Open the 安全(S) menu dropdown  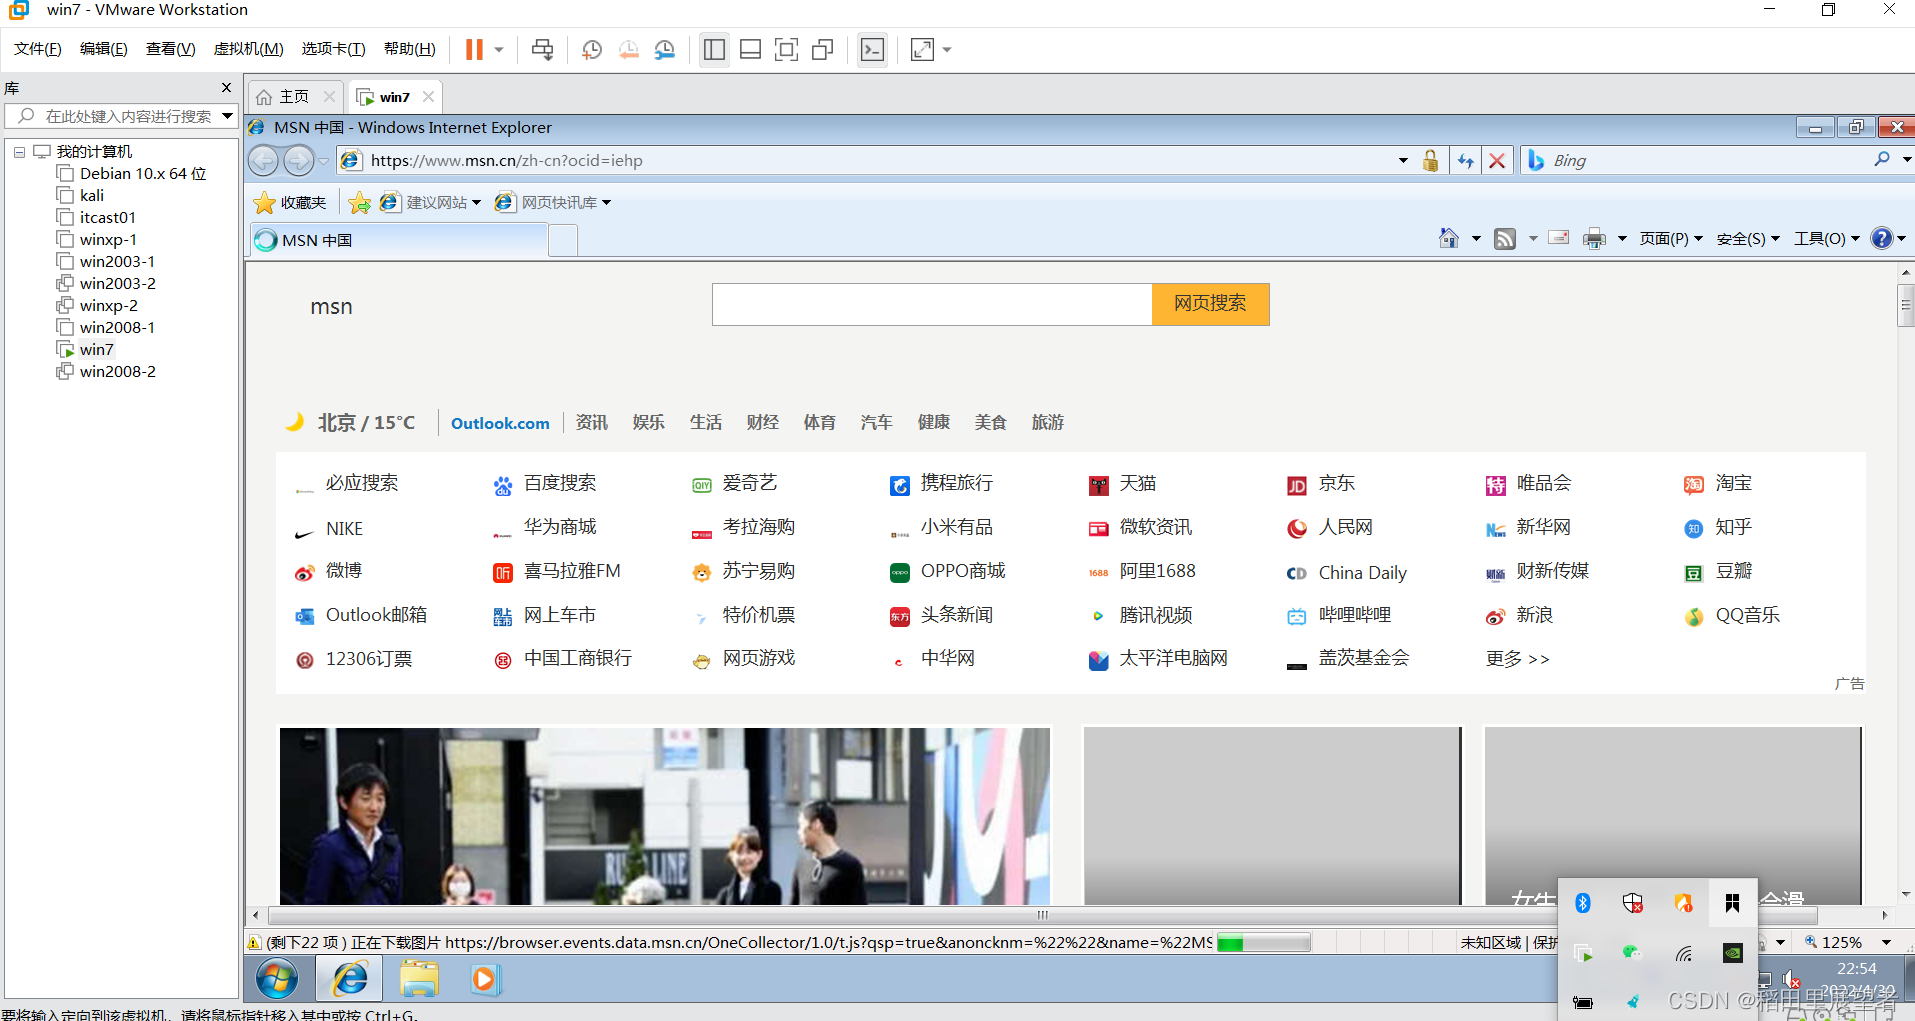coord(1748,238)
